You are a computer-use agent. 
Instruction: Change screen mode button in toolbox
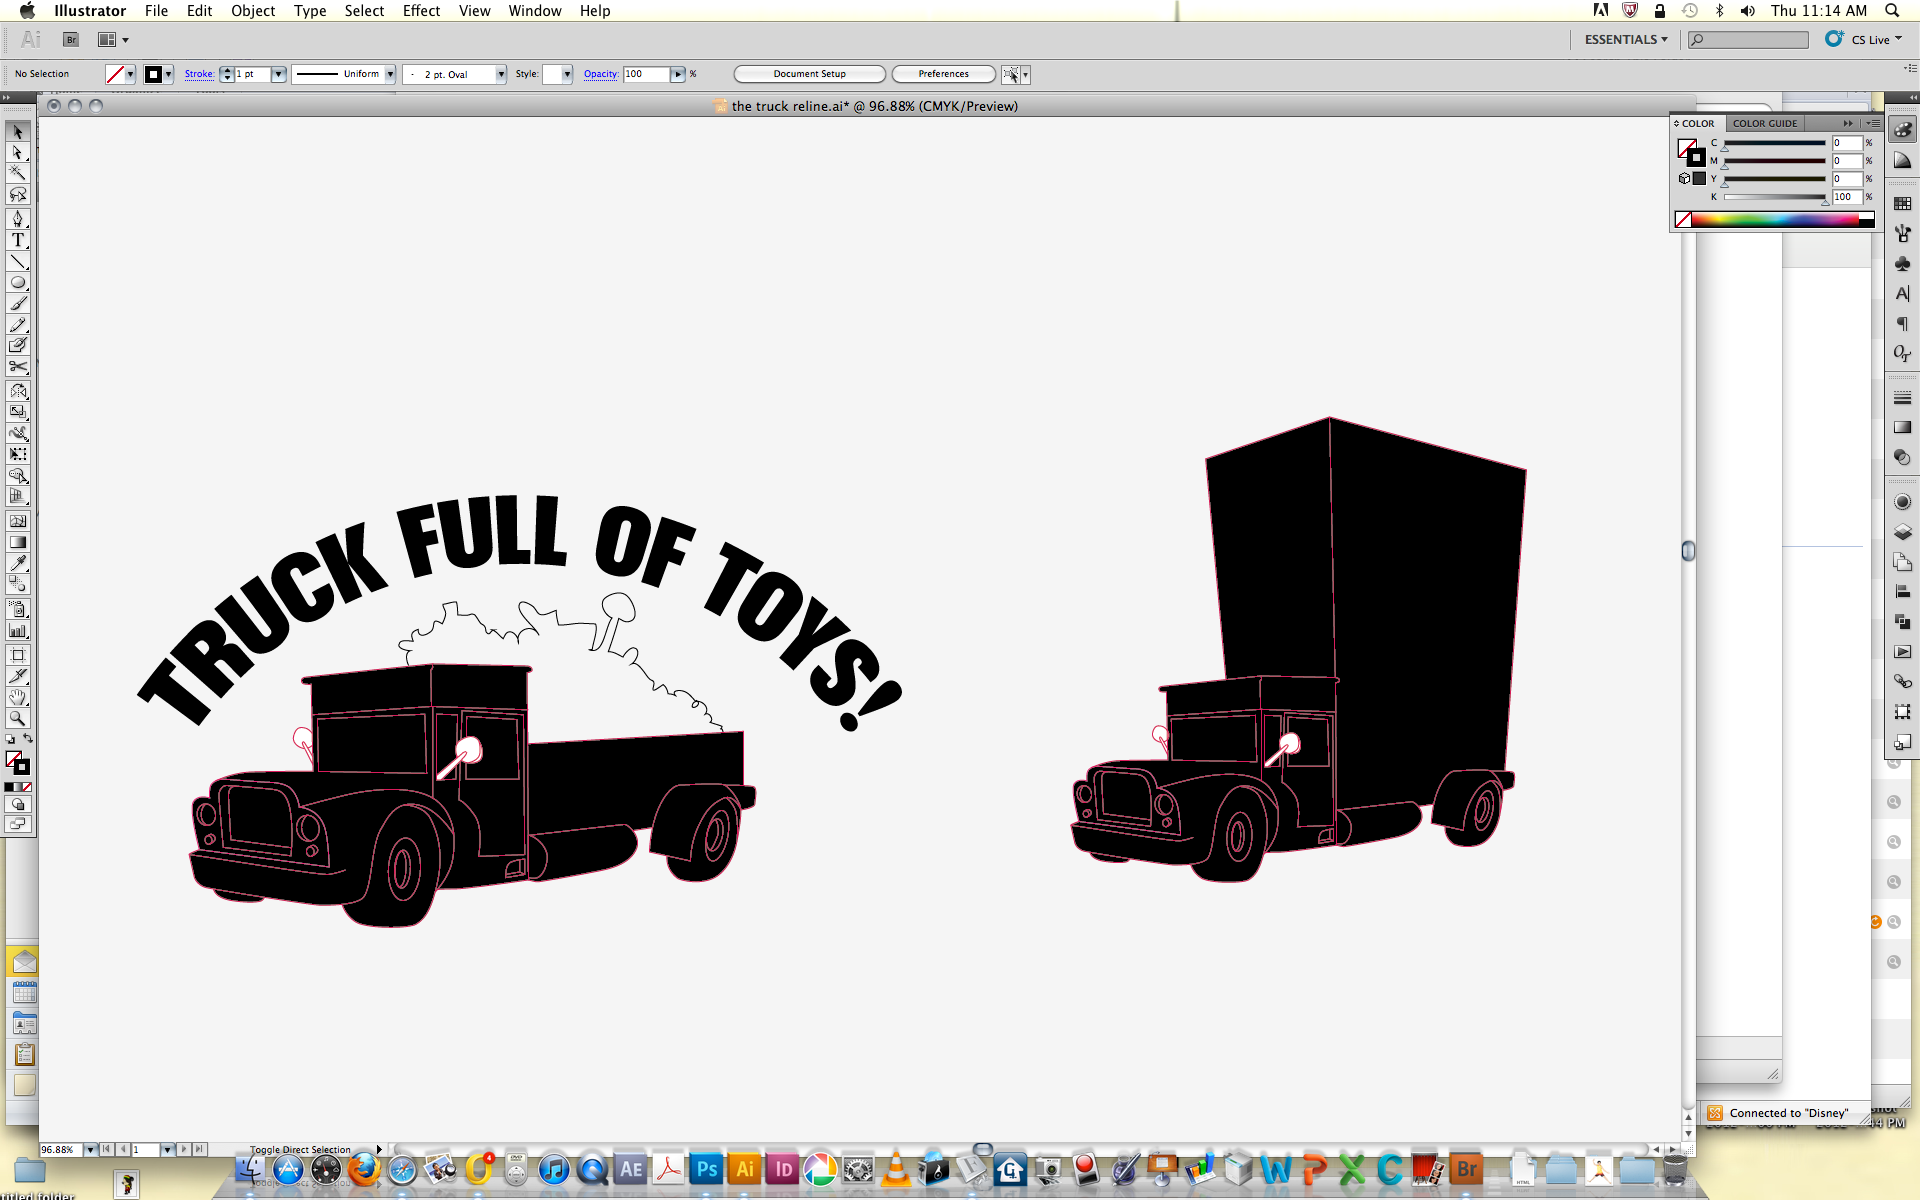point(18,824)
